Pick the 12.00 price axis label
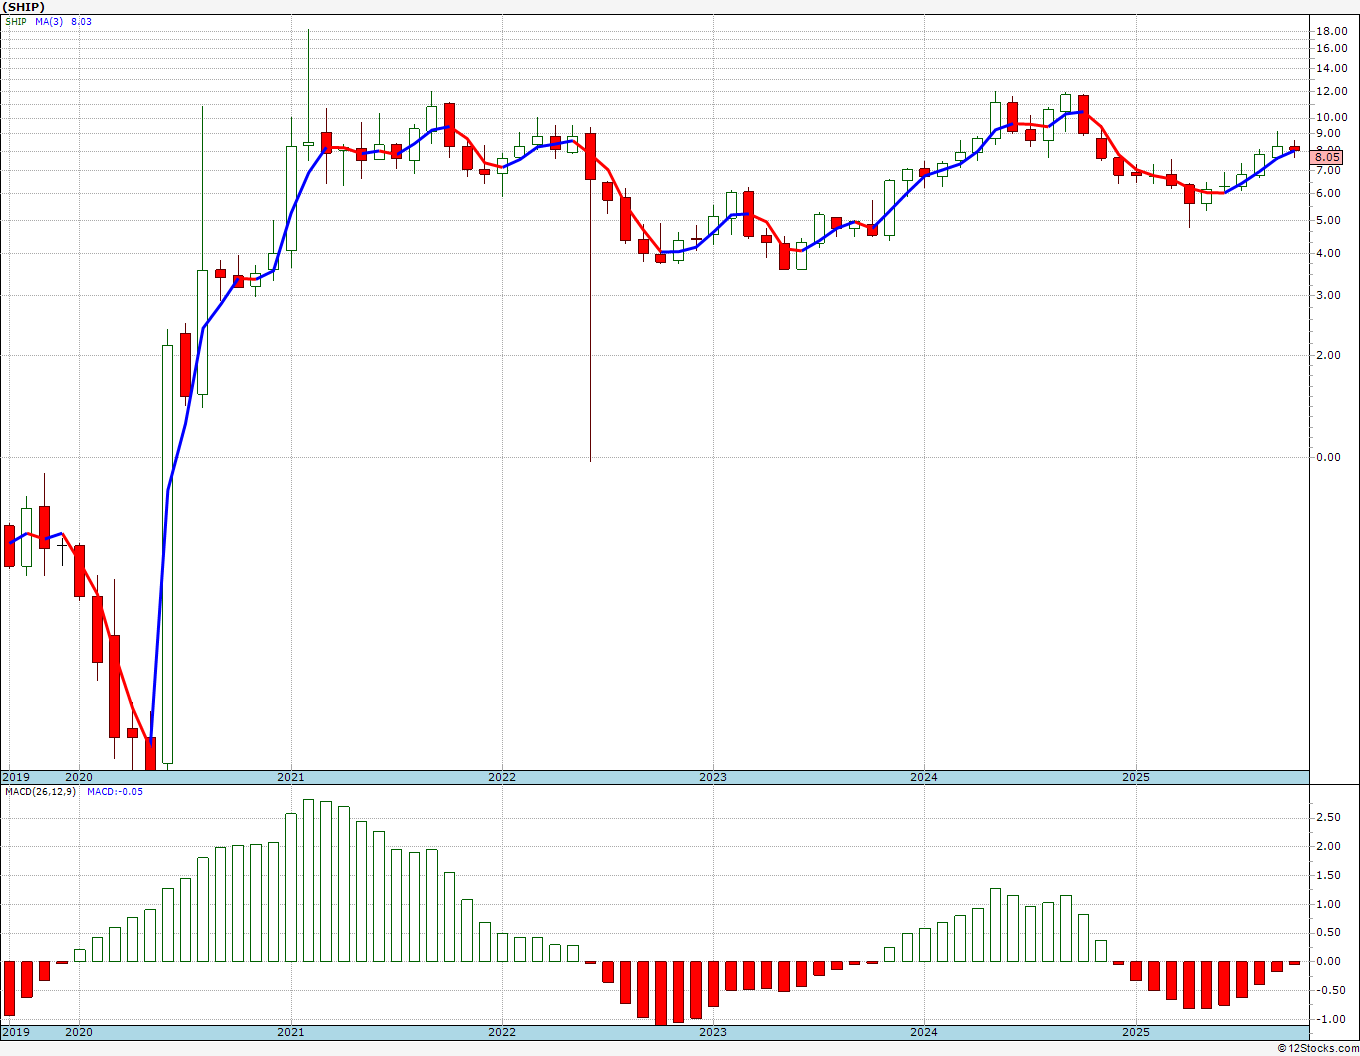Viewport: 1360px width, 1056px height. pyautogui.click(x=1330, y=91)
